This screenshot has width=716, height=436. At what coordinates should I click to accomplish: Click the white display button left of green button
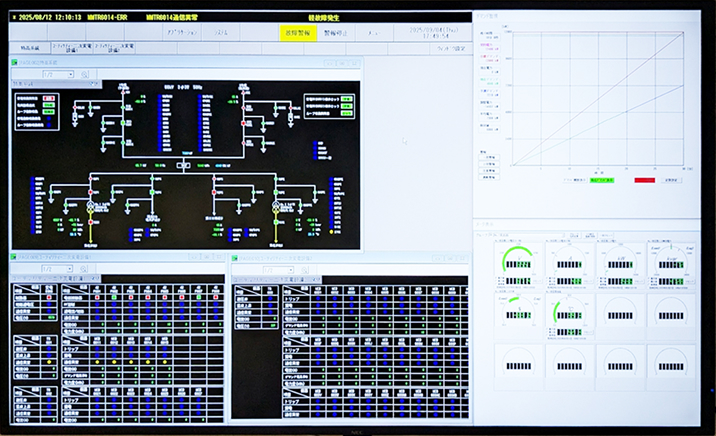point(573,180)
